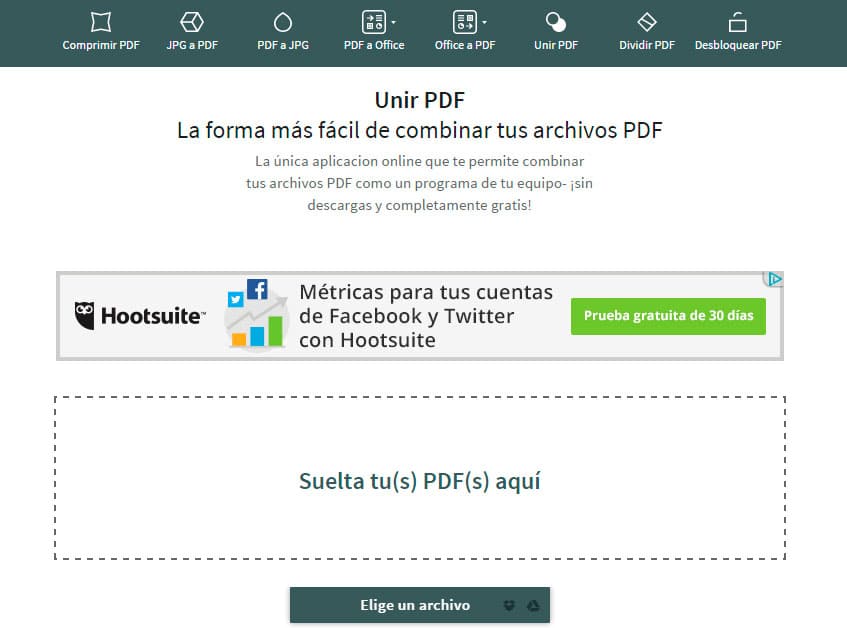Select the JPG a PDF menu label
This screenshot has height=628, width=847.
[x=192, y=45]
